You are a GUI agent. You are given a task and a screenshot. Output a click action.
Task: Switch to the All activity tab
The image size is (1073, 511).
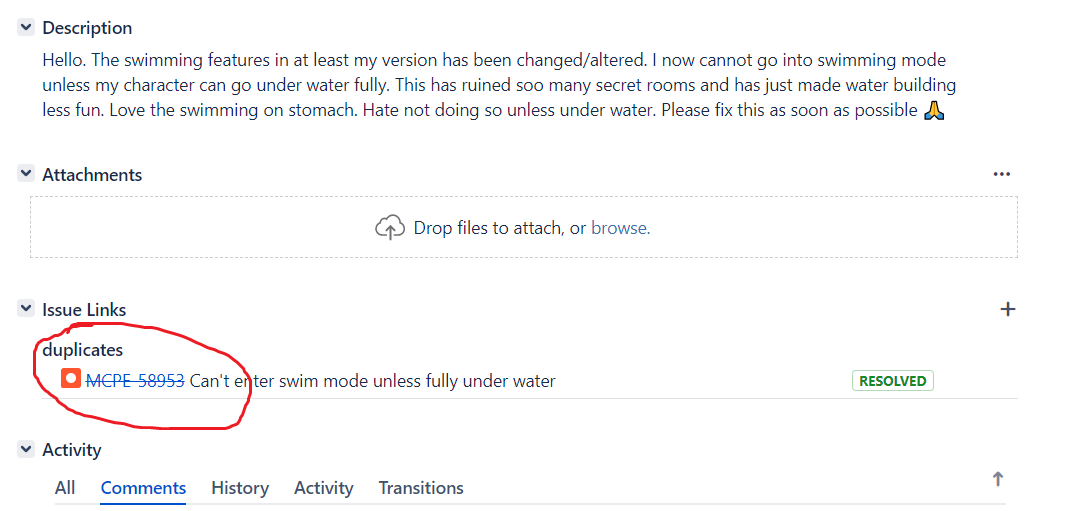pyautogui.click(x=65, y=488)
